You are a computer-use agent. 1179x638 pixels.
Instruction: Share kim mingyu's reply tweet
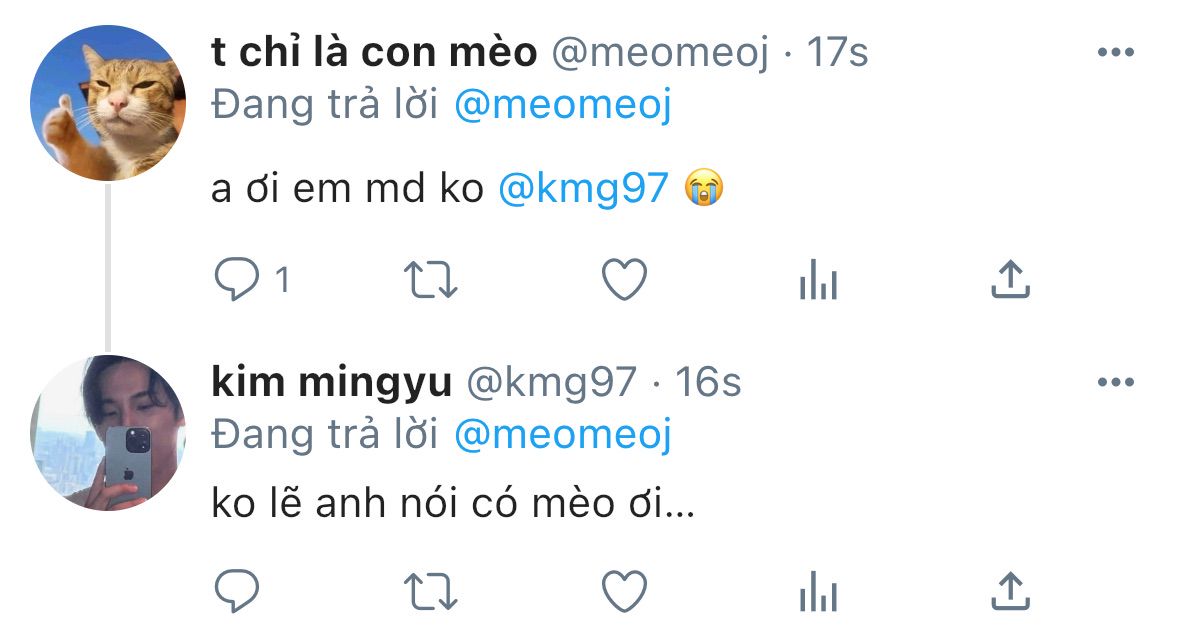pos(1010,591)
